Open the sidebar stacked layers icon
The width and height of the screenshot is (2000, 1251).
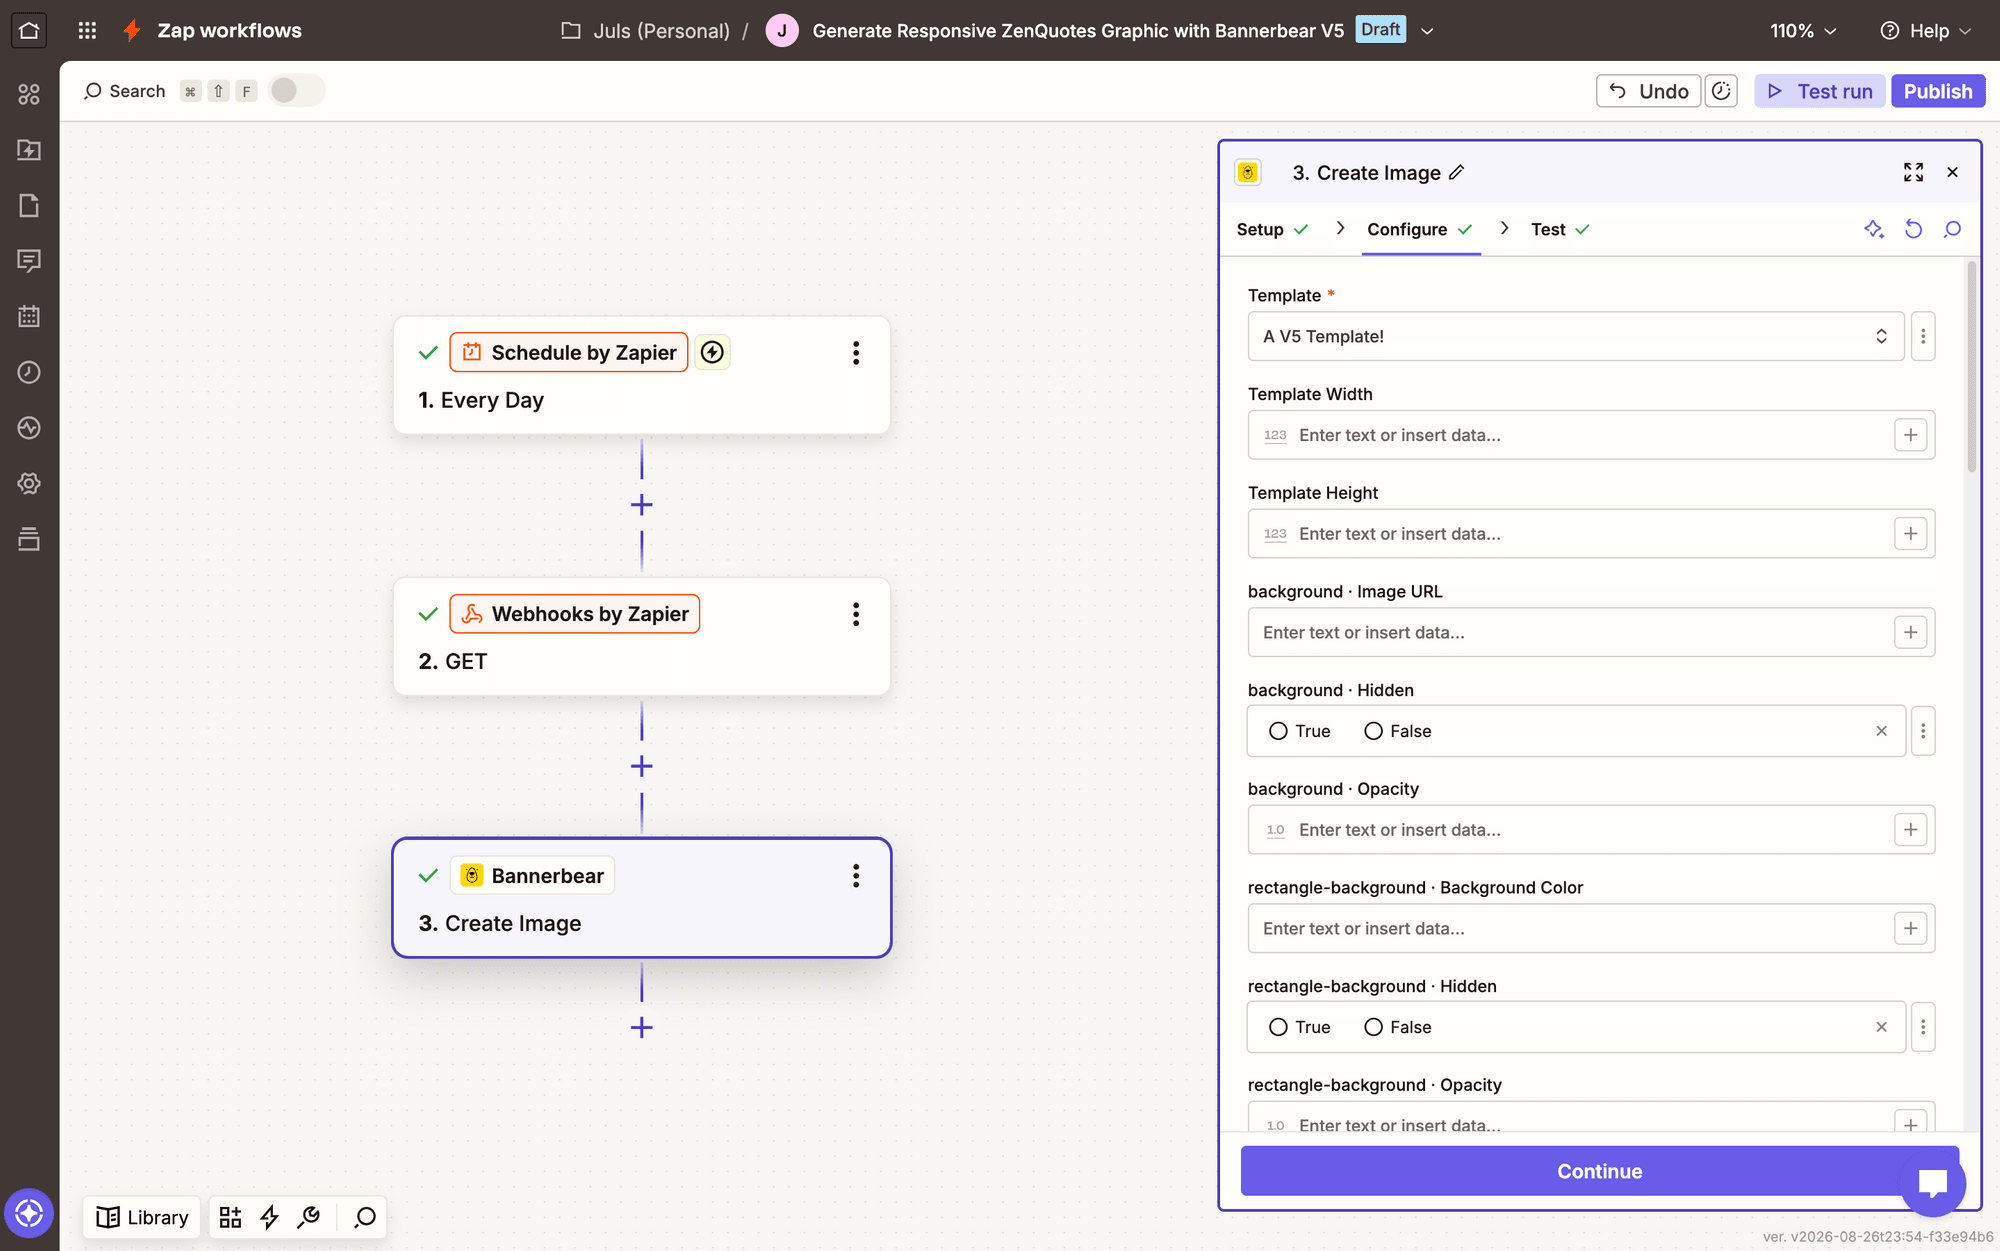29,539
